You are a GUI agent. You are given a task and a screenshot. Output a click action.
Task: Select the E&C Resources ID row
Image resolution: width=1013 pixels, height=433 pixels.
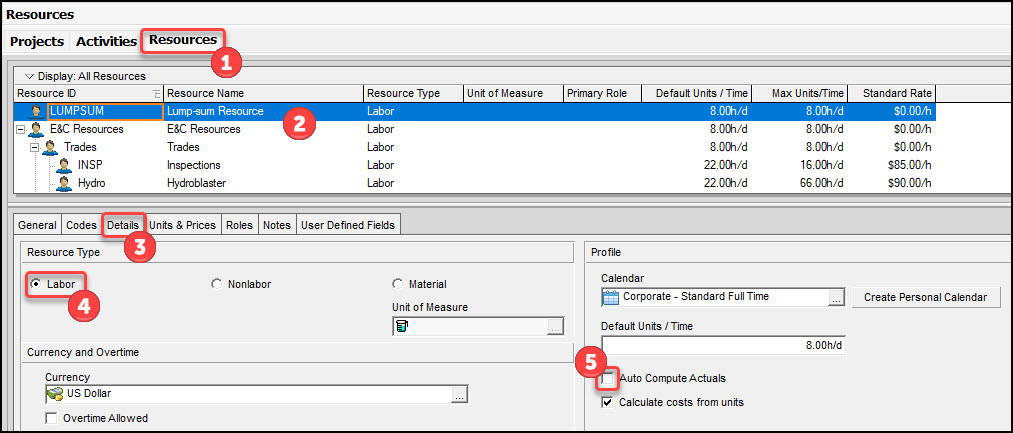87,129
